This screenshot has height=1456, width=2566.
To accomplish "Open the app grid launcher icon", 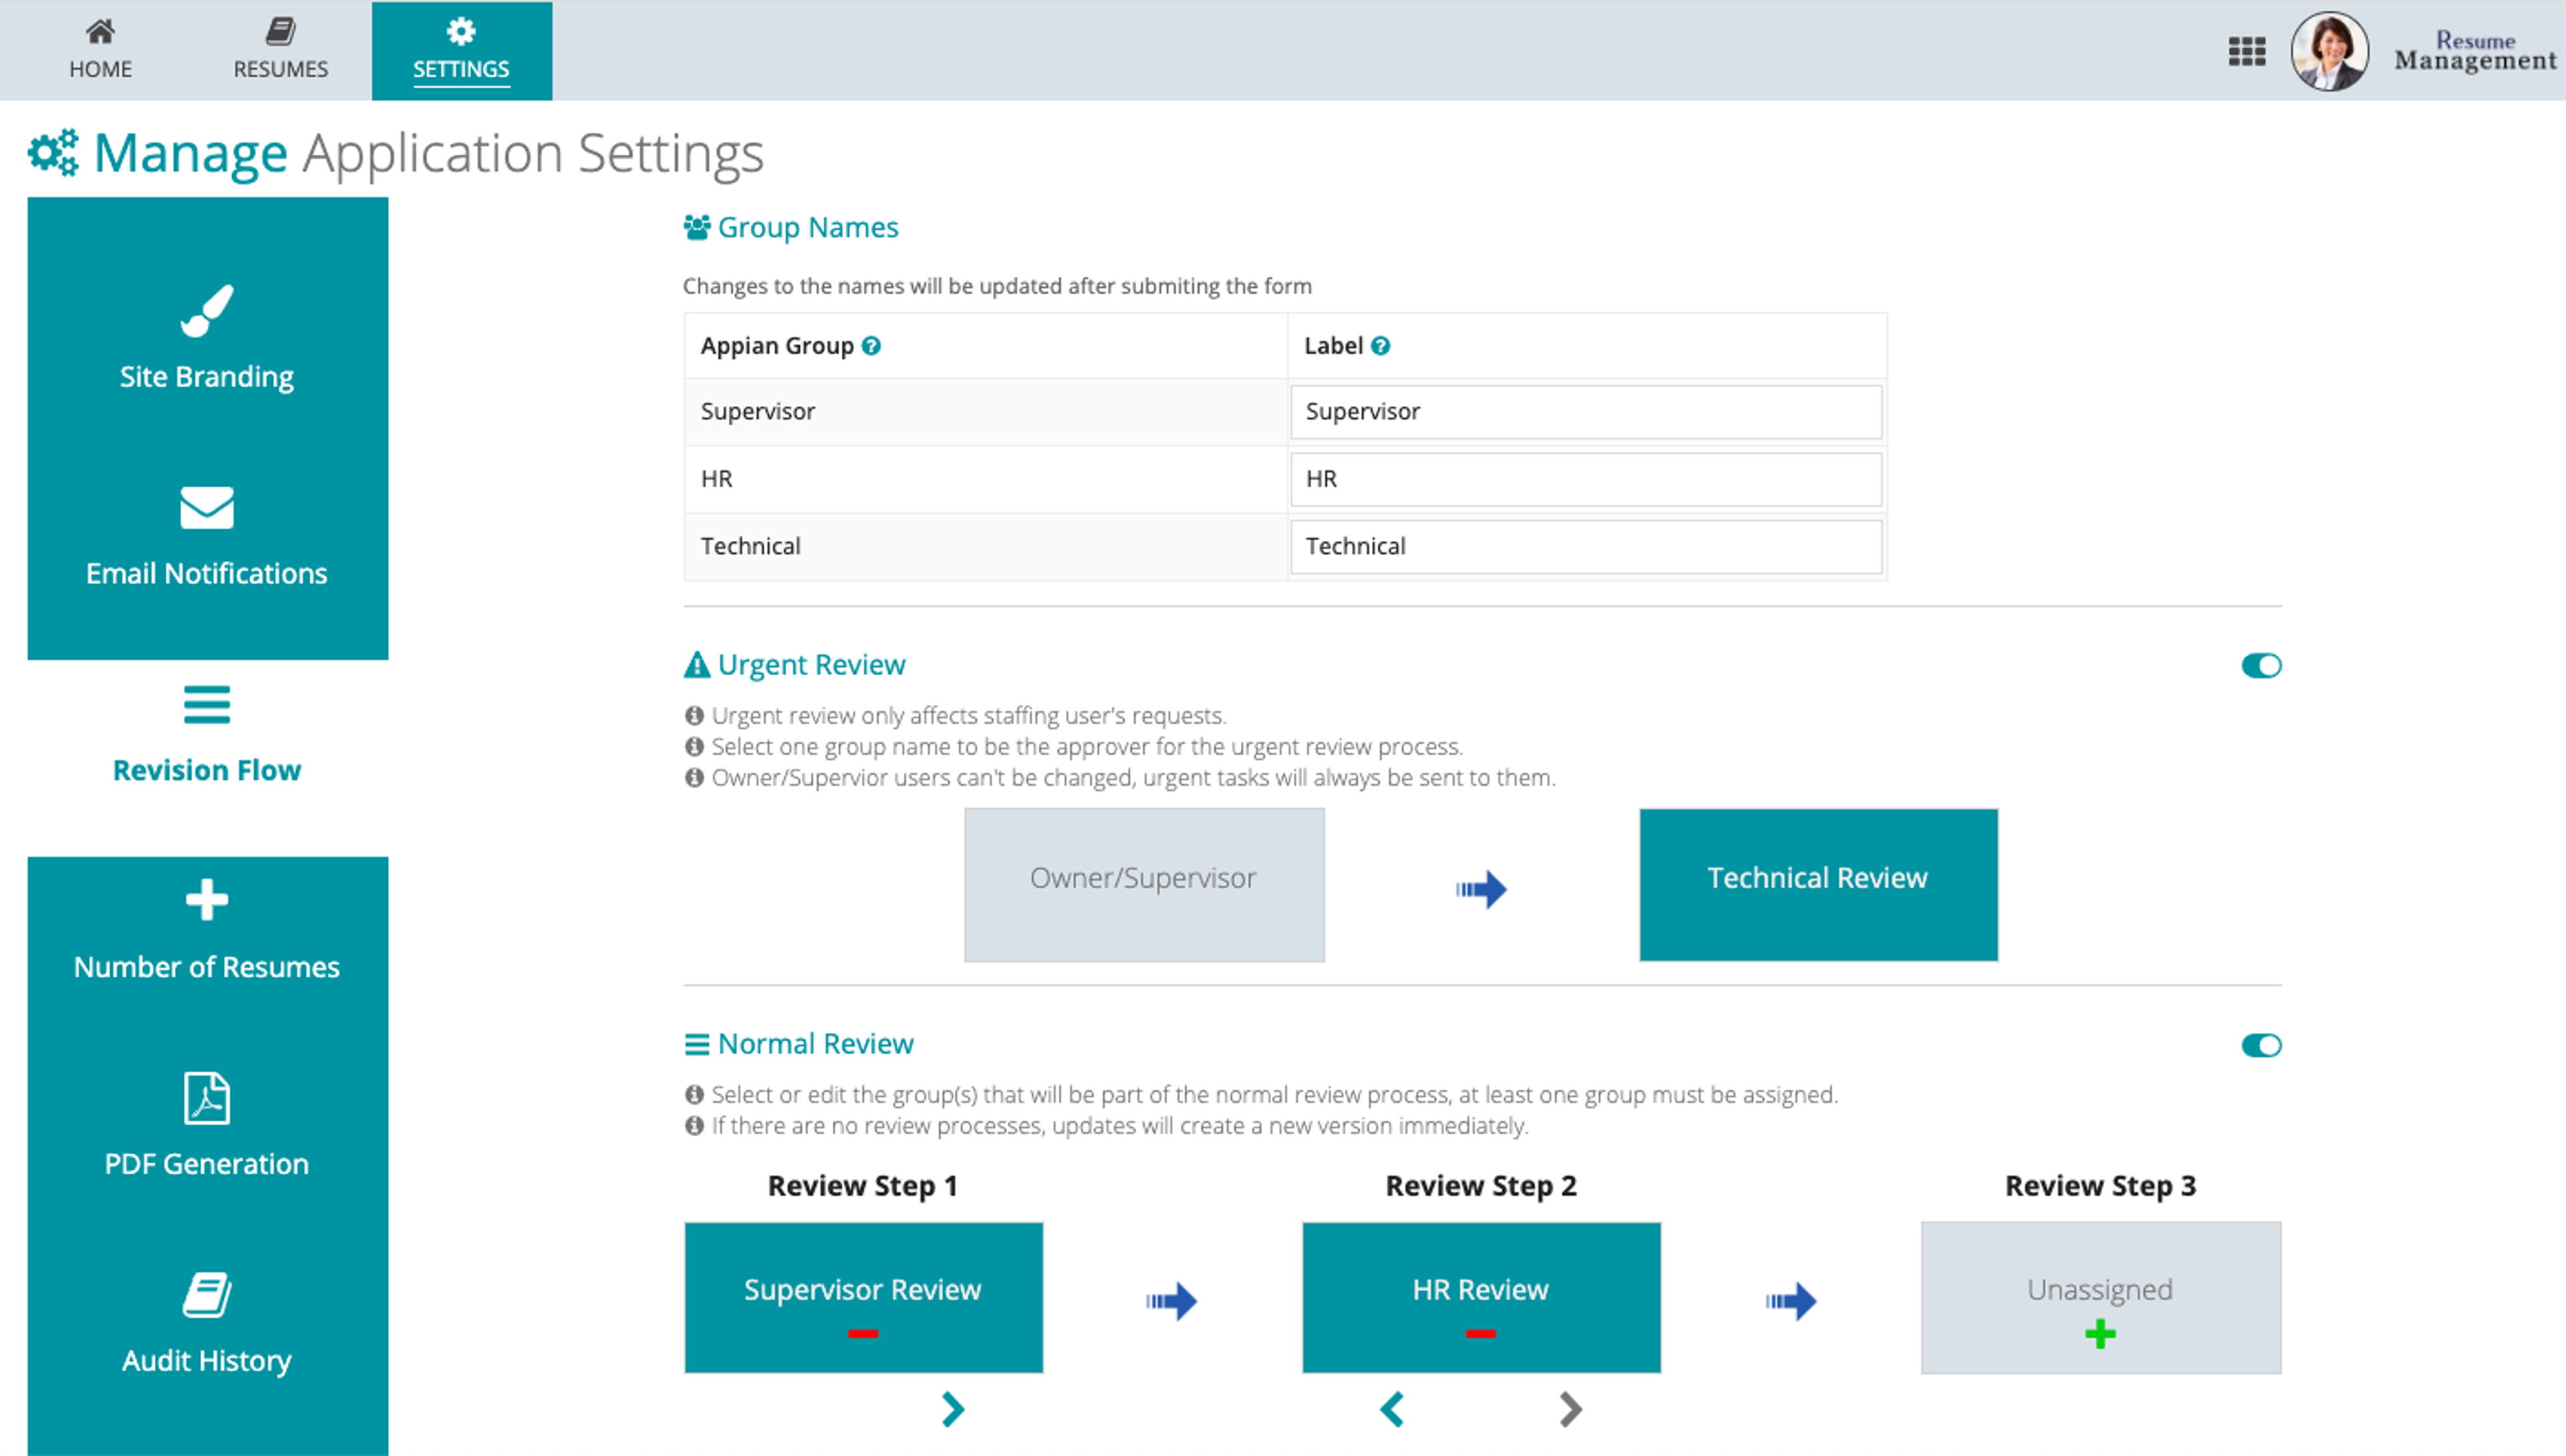I will pos(2246,51).
